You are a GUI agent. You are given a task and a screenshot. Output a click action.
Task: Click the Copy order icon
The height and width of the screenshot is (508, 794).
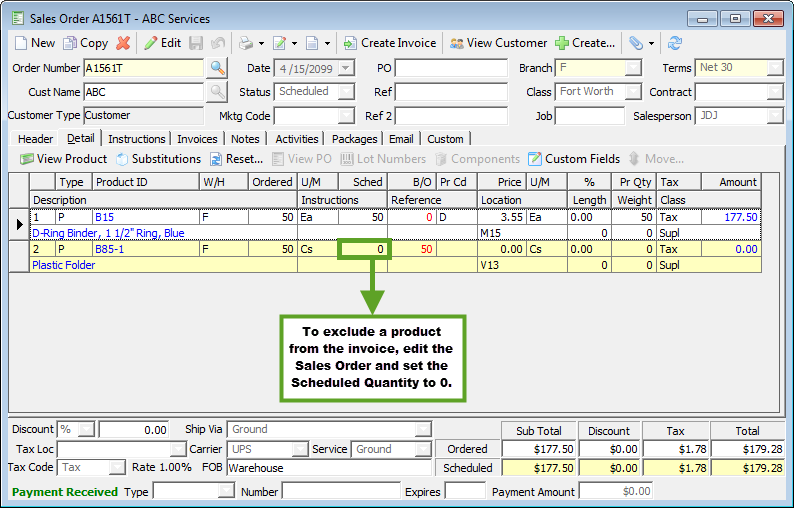pyautogui.click(x=70, y=43)
